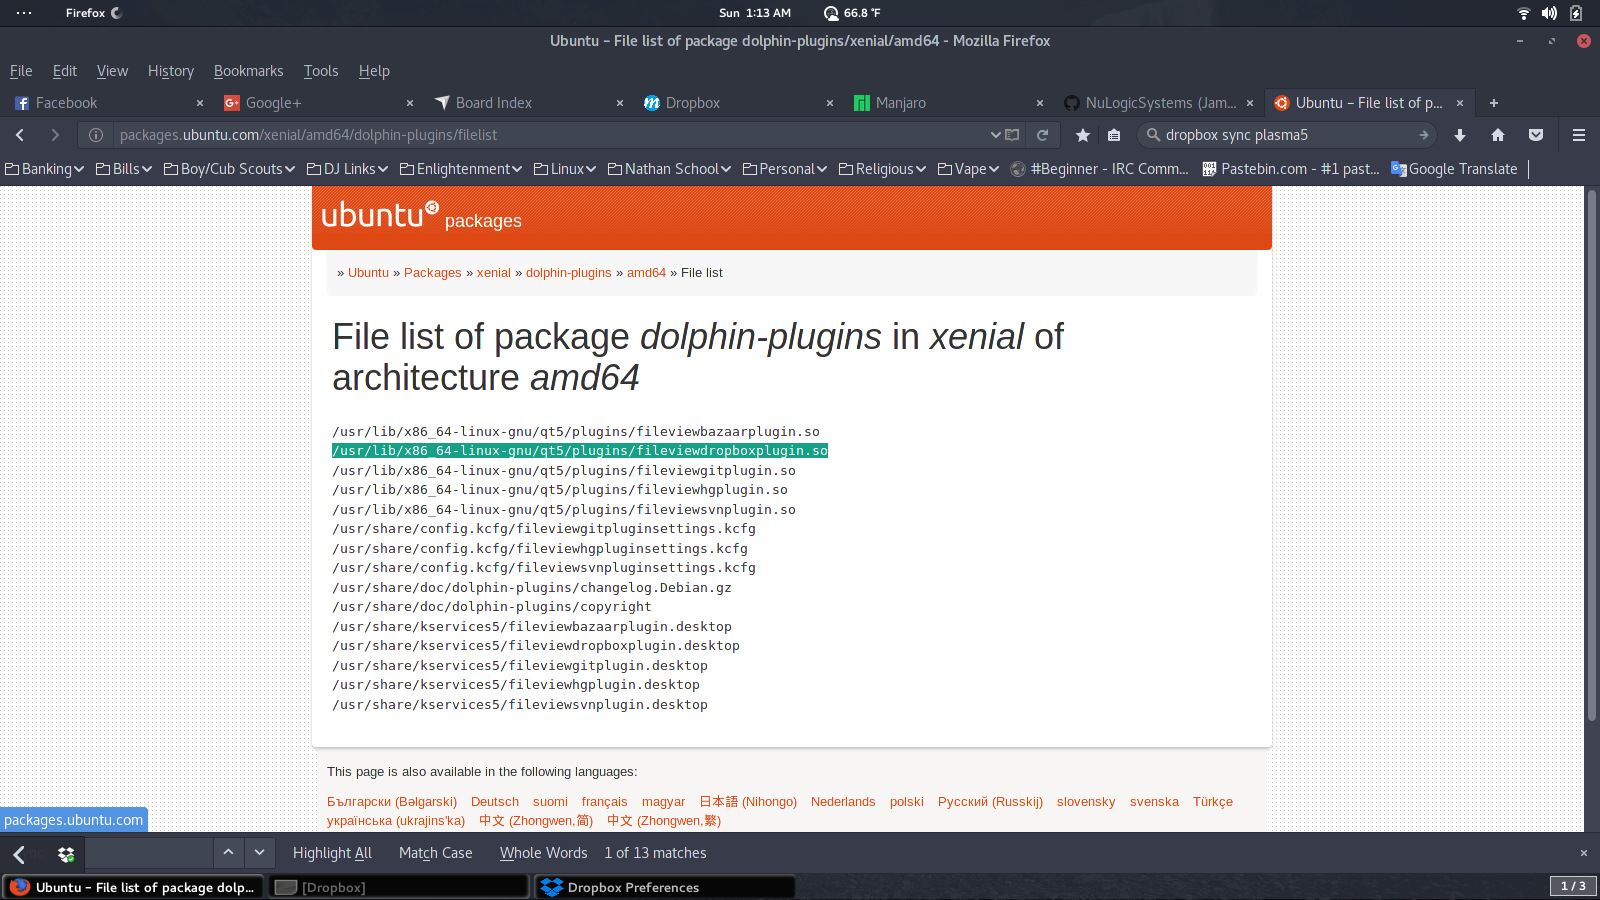Toggle Whole Words in find bar
Image resolution: width=1600 pixels, height=900 pixels.
coord(543,853)
